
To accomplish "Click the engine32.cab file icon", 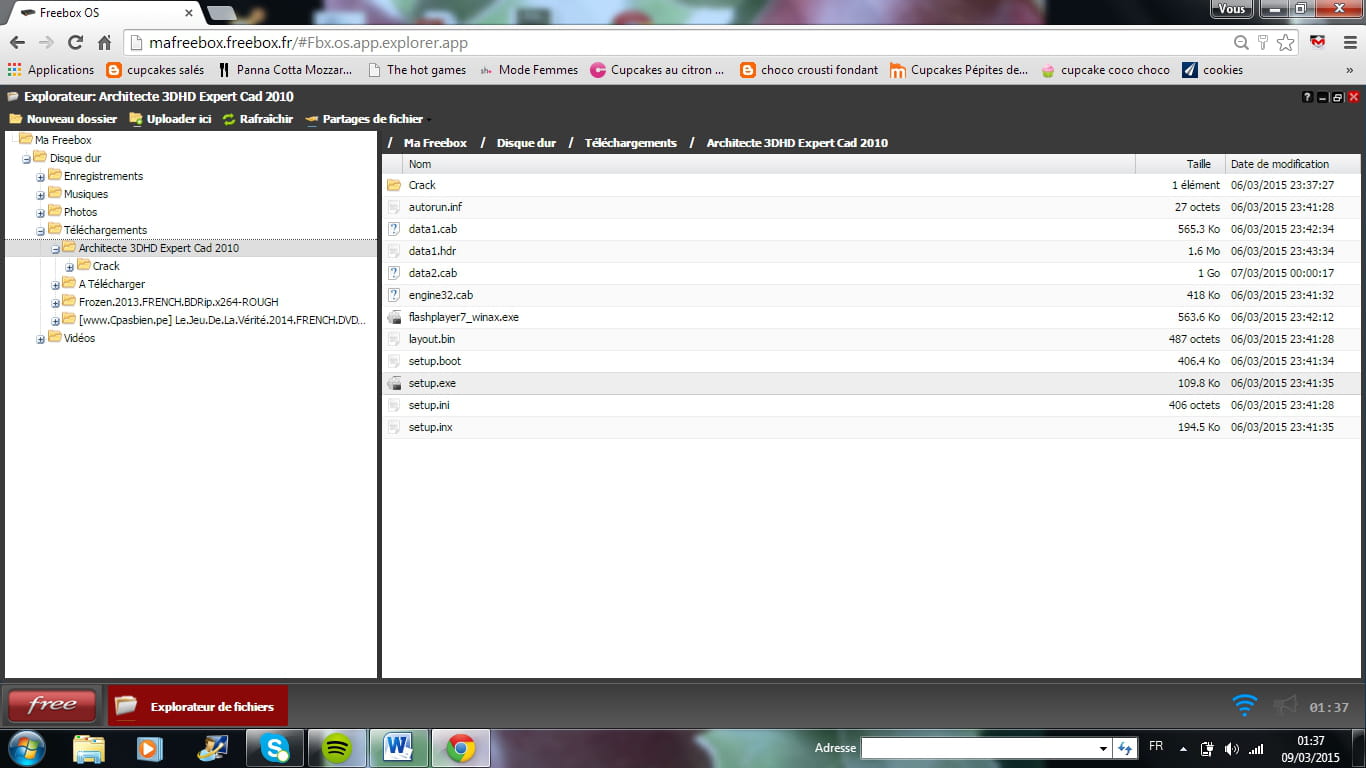I will click(x=394, y=295).
